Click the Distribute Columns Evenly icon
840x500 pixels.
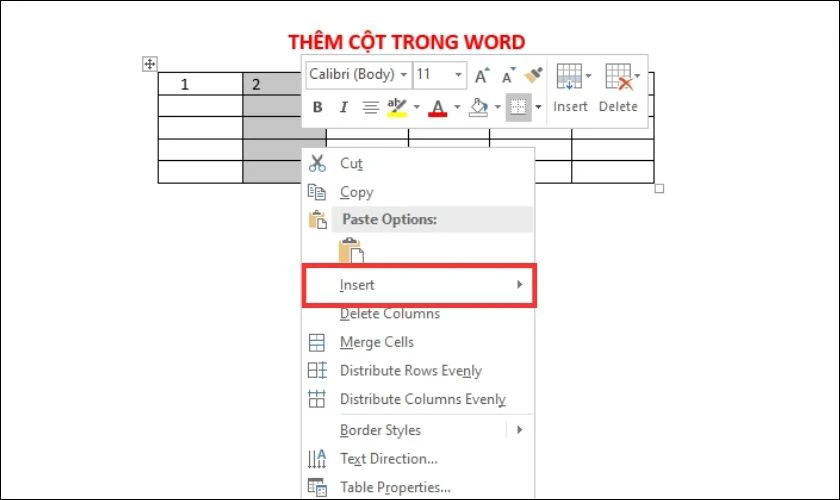pos(317,399)
